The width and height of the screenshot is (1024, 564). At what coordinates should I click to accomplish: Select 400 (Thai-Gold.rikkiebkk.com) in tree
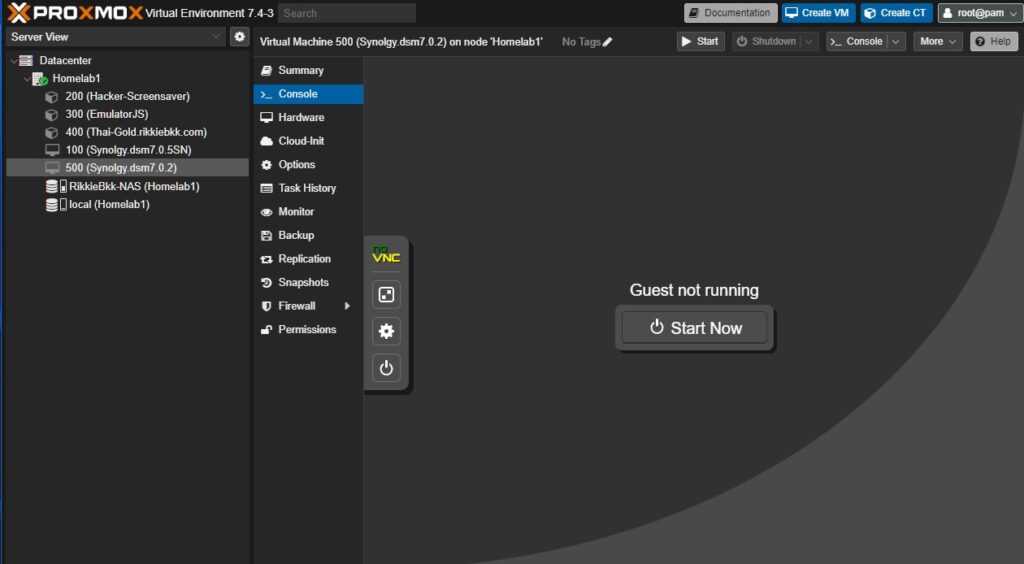[x=127, y=132]
